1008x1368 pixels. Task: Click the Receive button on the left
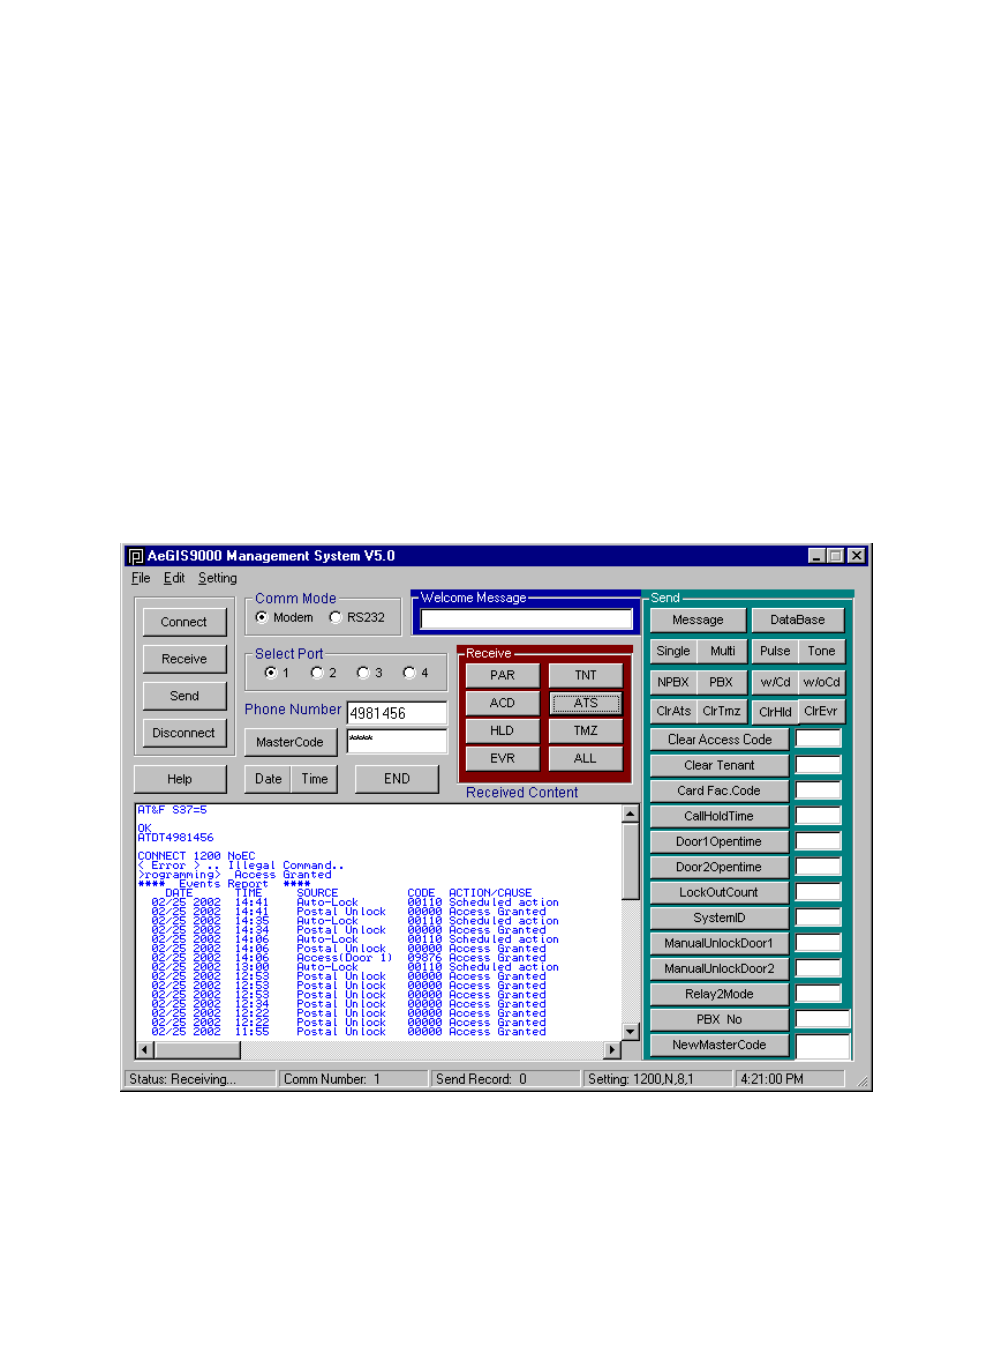[184, 659]
